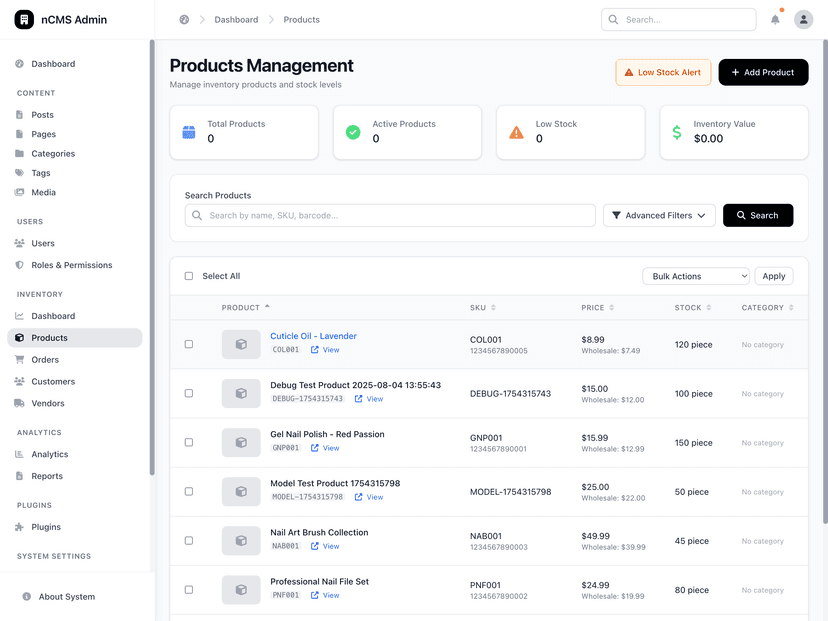828x621 pixels.
Task: Open the Bulk Actions dropdown
Action: pos(695,276)
